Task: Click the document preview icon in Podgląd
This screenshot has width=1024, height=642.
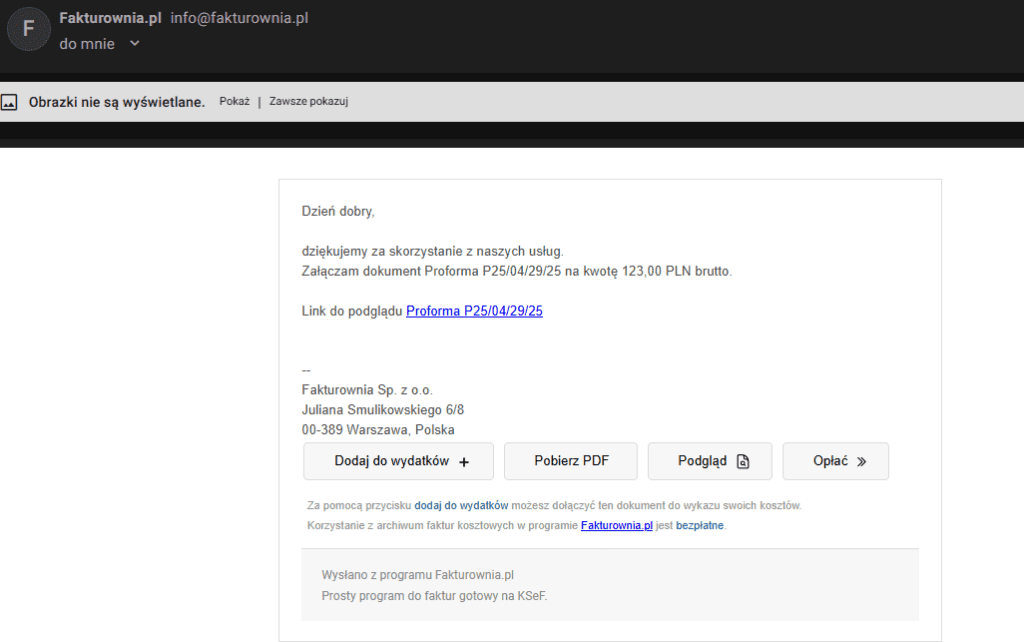Action: pos(742,462)
